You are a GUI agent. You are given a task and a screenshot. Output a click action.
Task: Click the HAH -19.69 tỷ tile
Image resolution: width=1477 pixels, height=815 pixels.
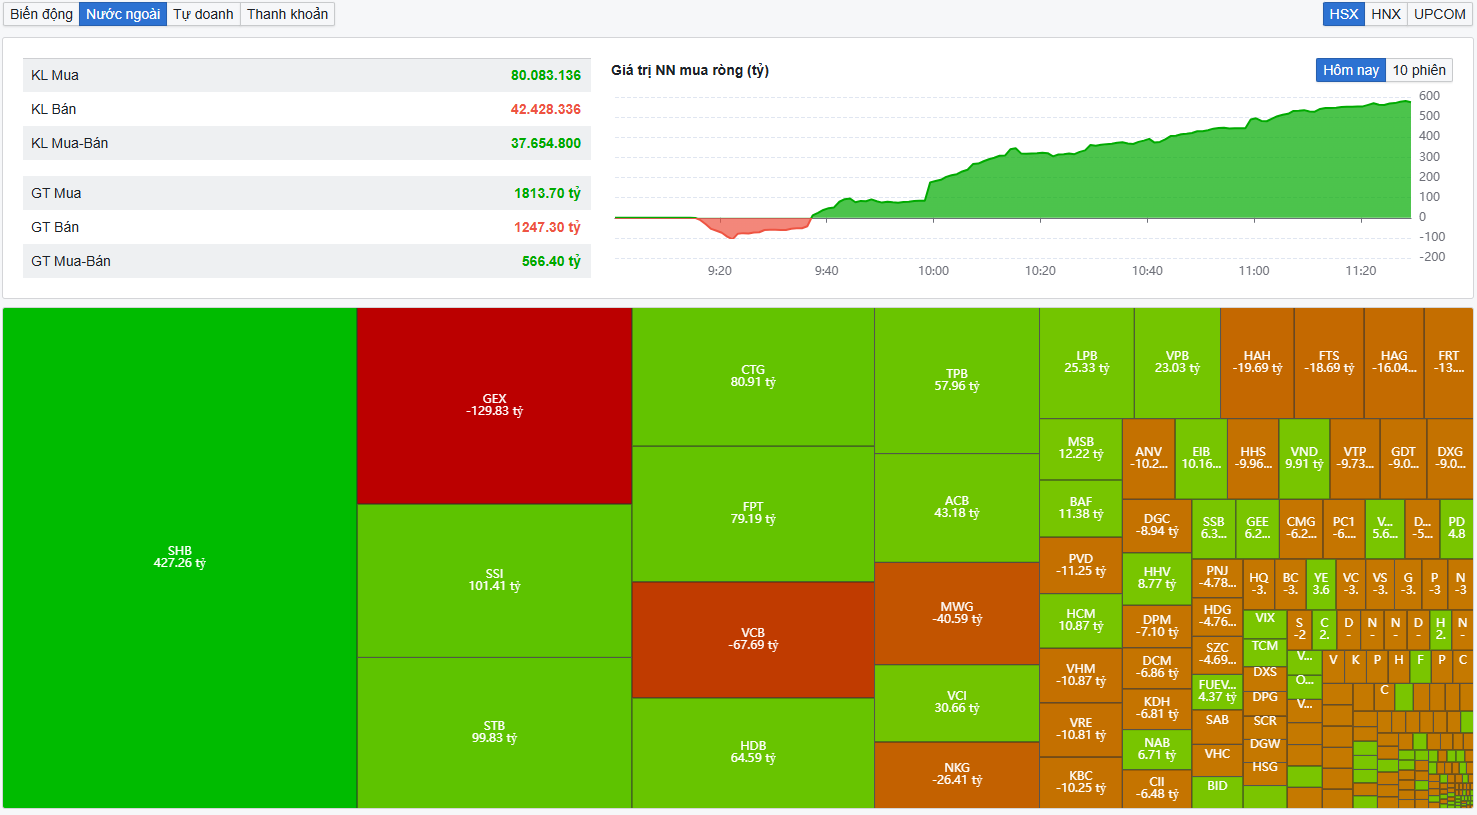pos(1257,363)
